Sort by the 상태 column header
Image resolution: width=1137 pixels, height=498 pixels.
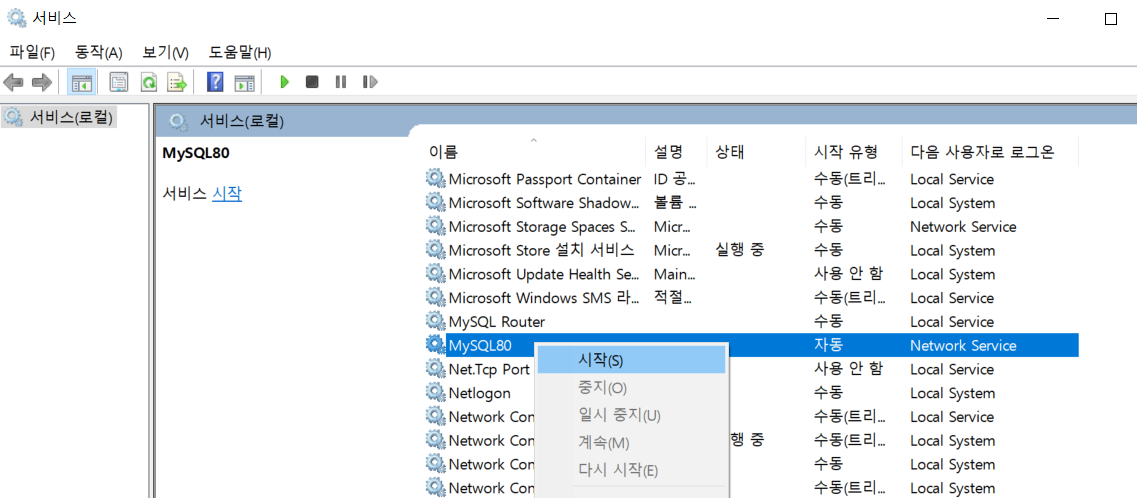[x=756, y=152]
